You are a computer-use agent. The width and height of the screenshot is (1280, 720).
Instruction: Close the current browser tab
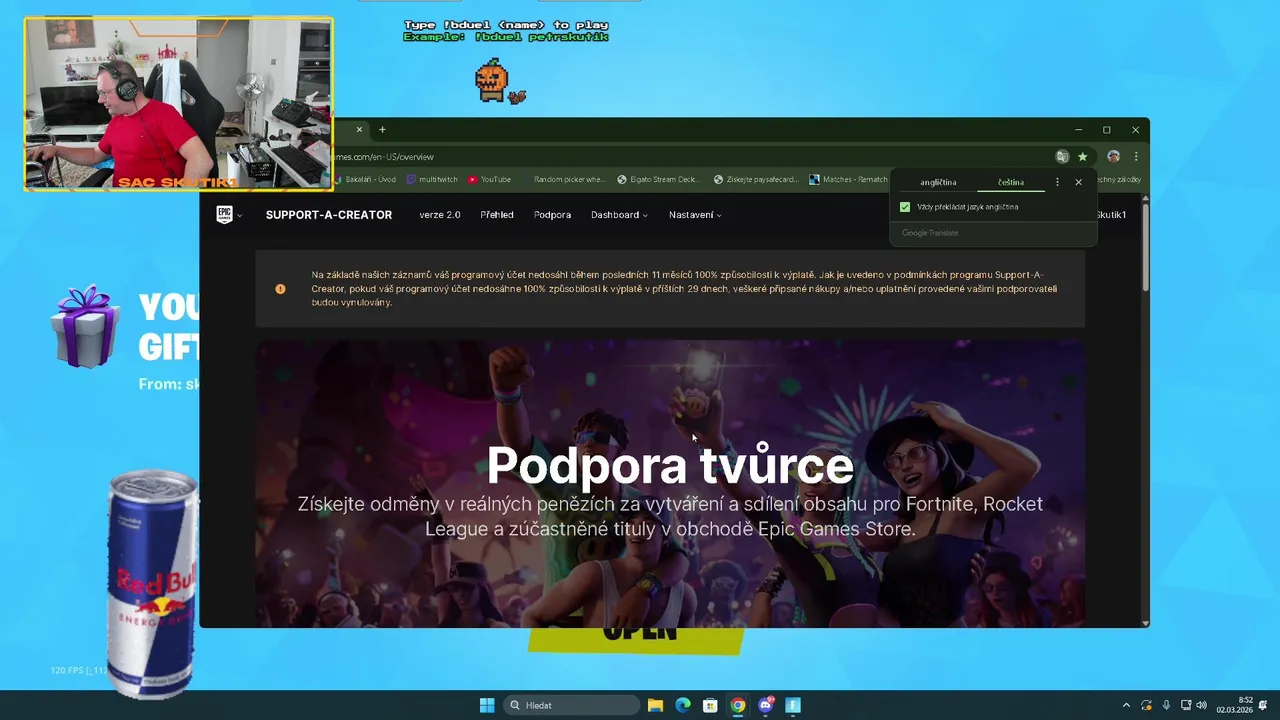359,129
